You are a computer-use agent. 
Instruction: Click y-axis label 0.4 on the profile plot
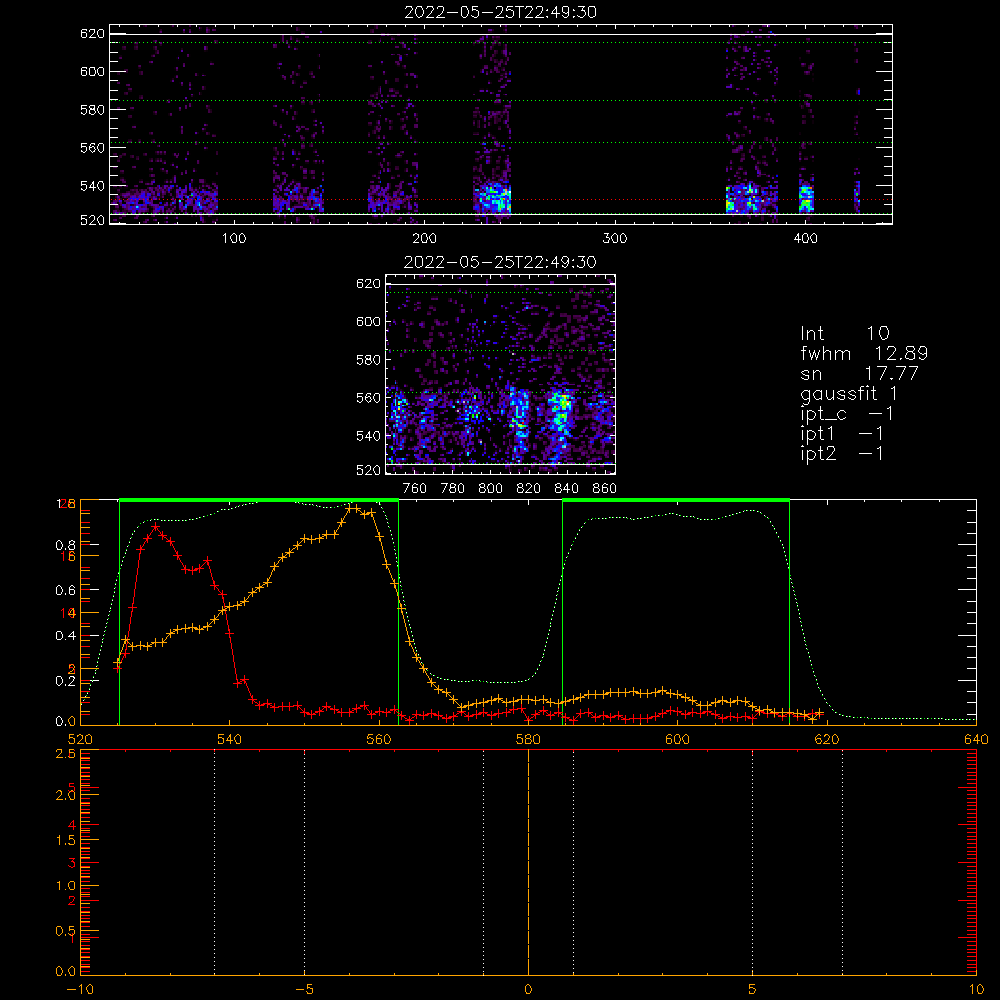[x=66, y=636]
